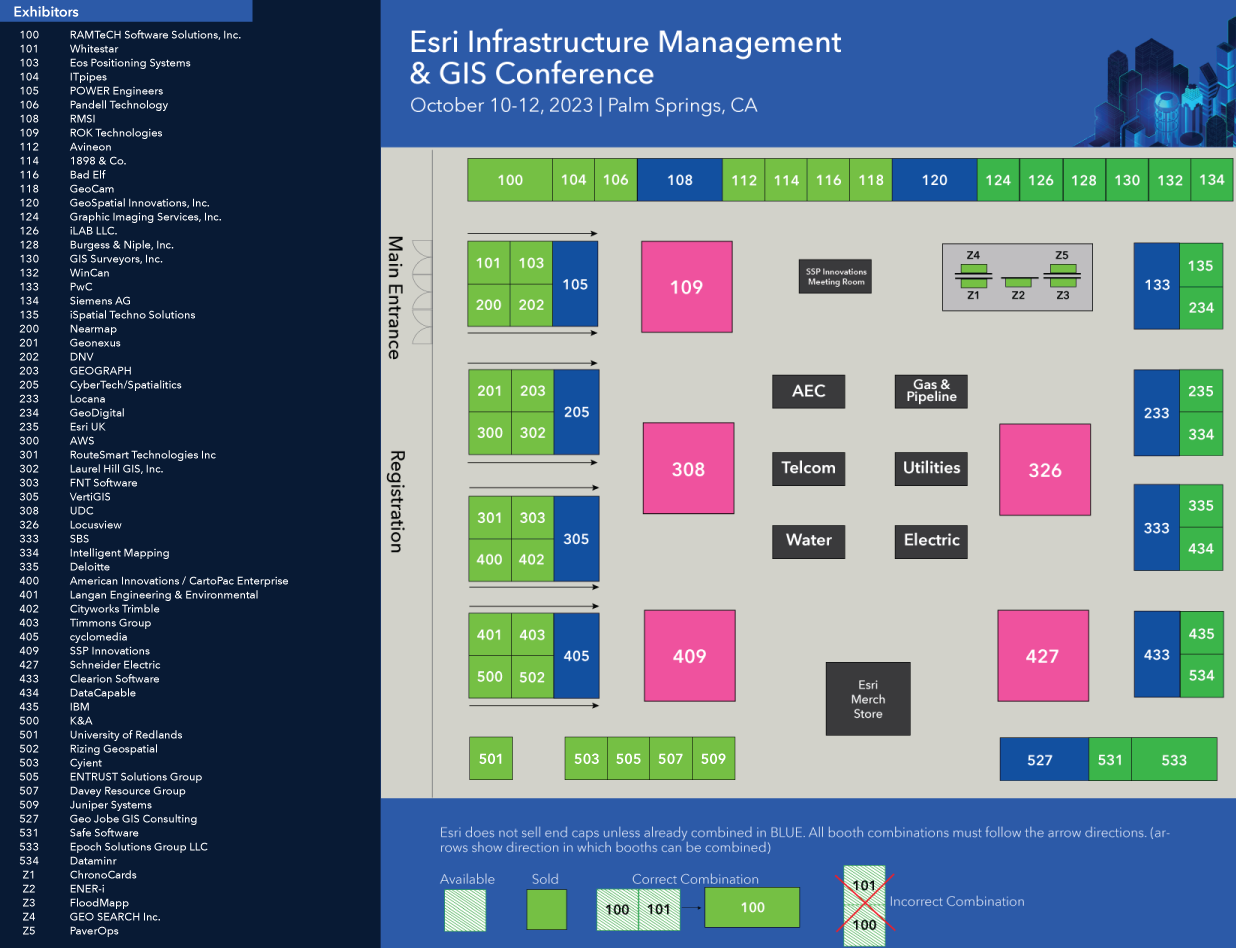Click green booth 134 in top row
The image size is (1236, 948).
[1212, 180]
